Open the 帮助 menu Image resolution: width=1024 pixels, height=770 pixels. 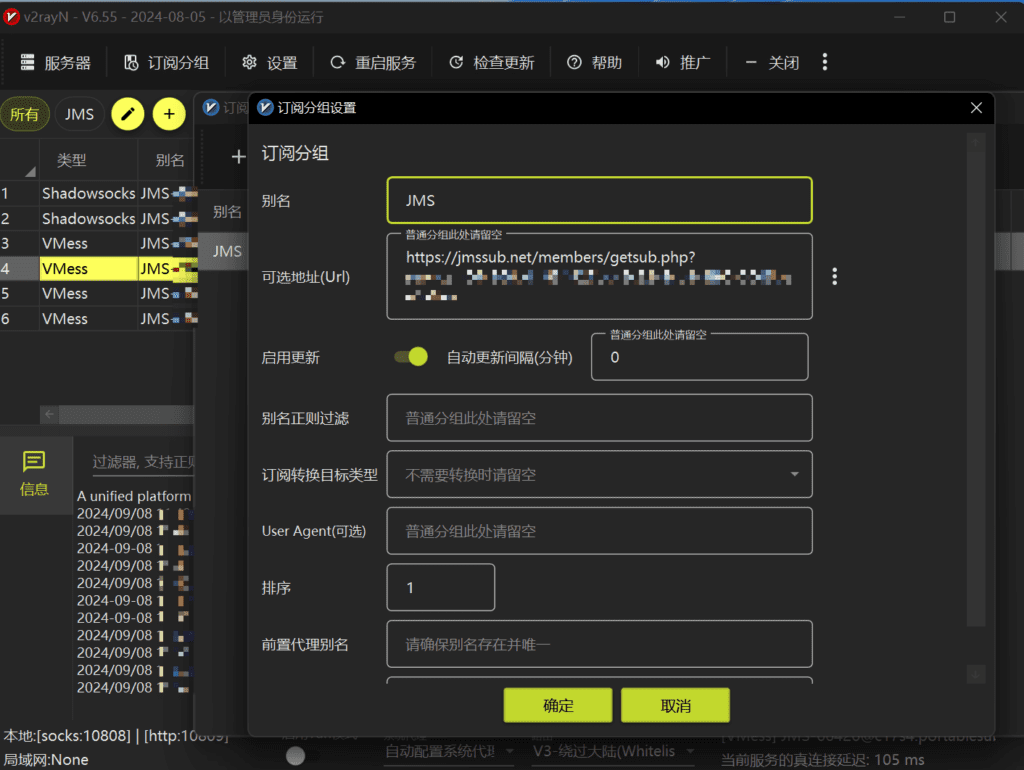(594, 63)
